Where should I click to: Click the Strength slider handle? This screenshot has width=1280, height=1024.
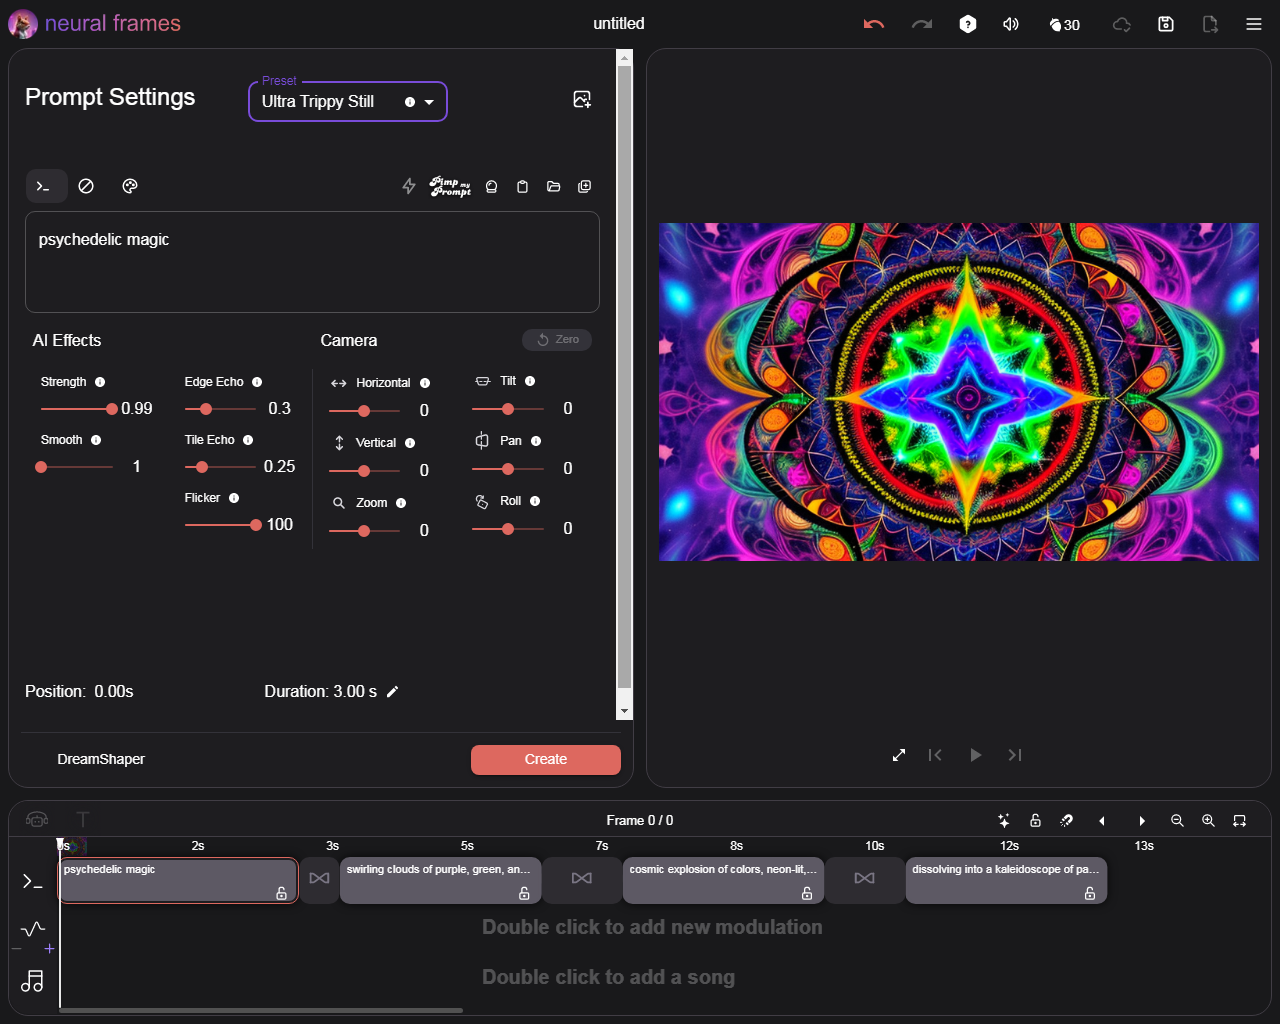[112, 409]
